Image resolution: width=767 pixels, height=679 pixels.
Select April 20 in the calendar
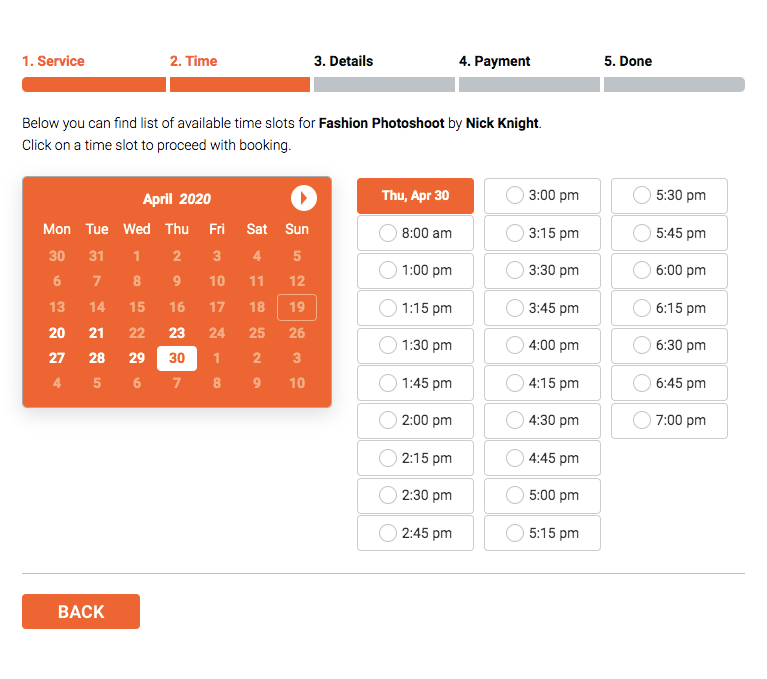57,333
